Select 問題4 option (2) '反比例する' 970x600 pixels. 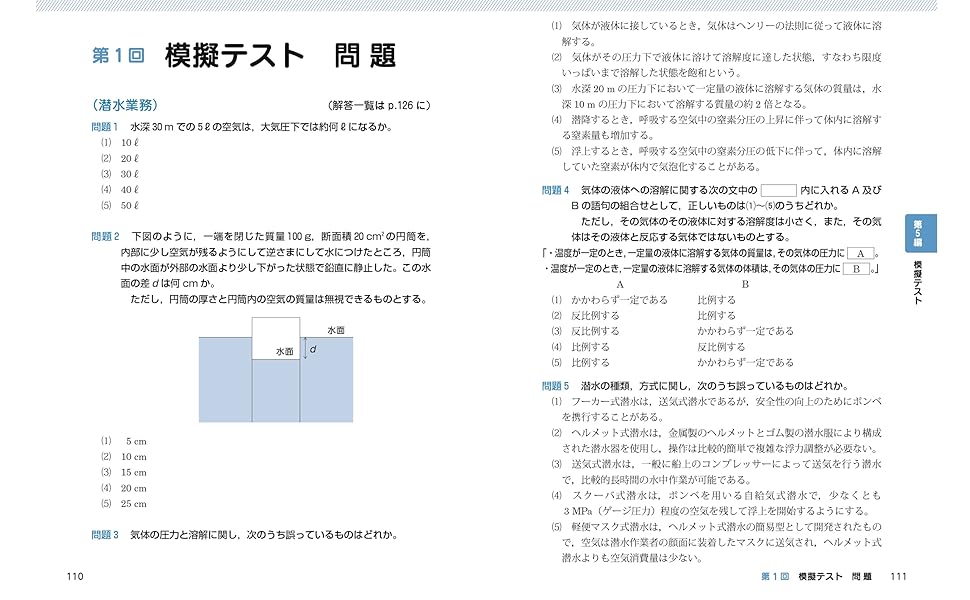pos(595,315)
